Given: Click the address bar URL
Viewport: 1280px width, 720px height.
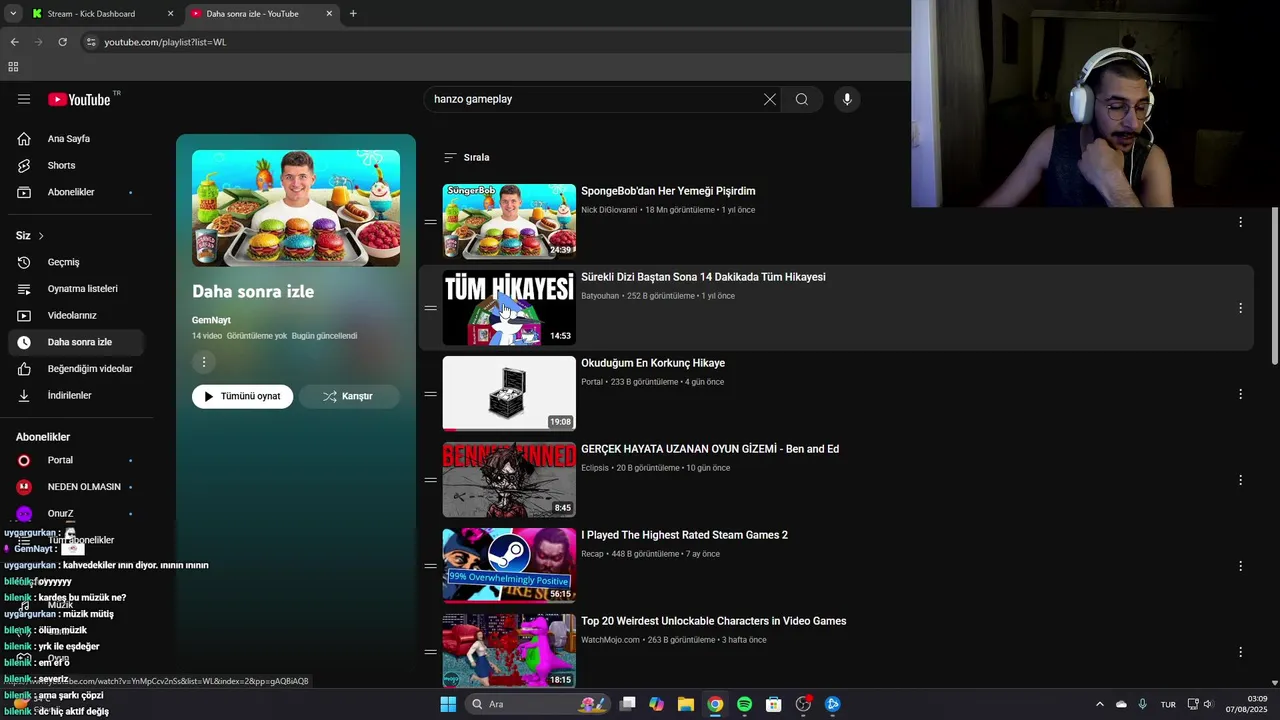Looking at the screenshot, I should [x=165, y=42].
